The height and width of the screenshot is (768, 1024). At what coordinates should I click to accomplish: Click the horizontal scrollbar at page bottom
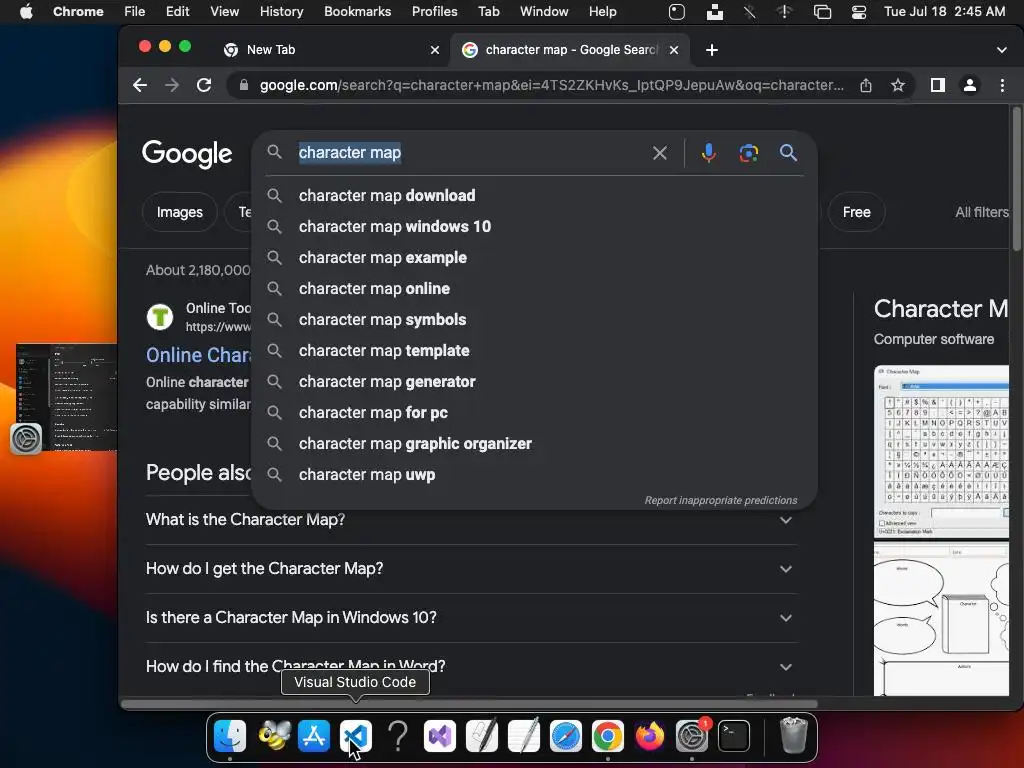[x=470, y=704]
